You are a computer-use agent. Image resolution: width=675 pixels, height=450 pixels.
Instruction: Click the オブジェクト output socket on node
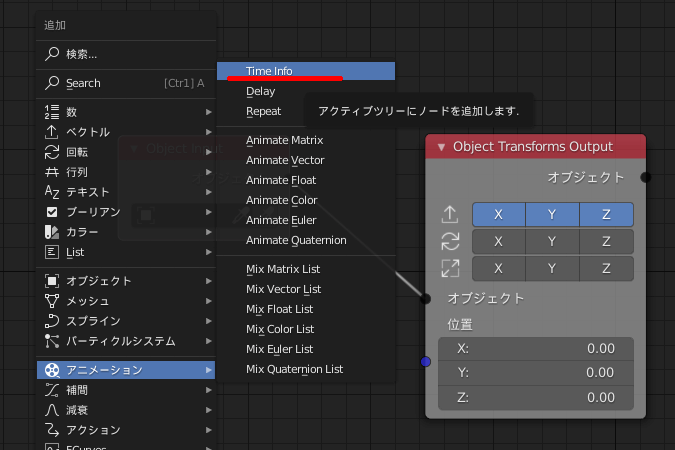coord(645,177)
